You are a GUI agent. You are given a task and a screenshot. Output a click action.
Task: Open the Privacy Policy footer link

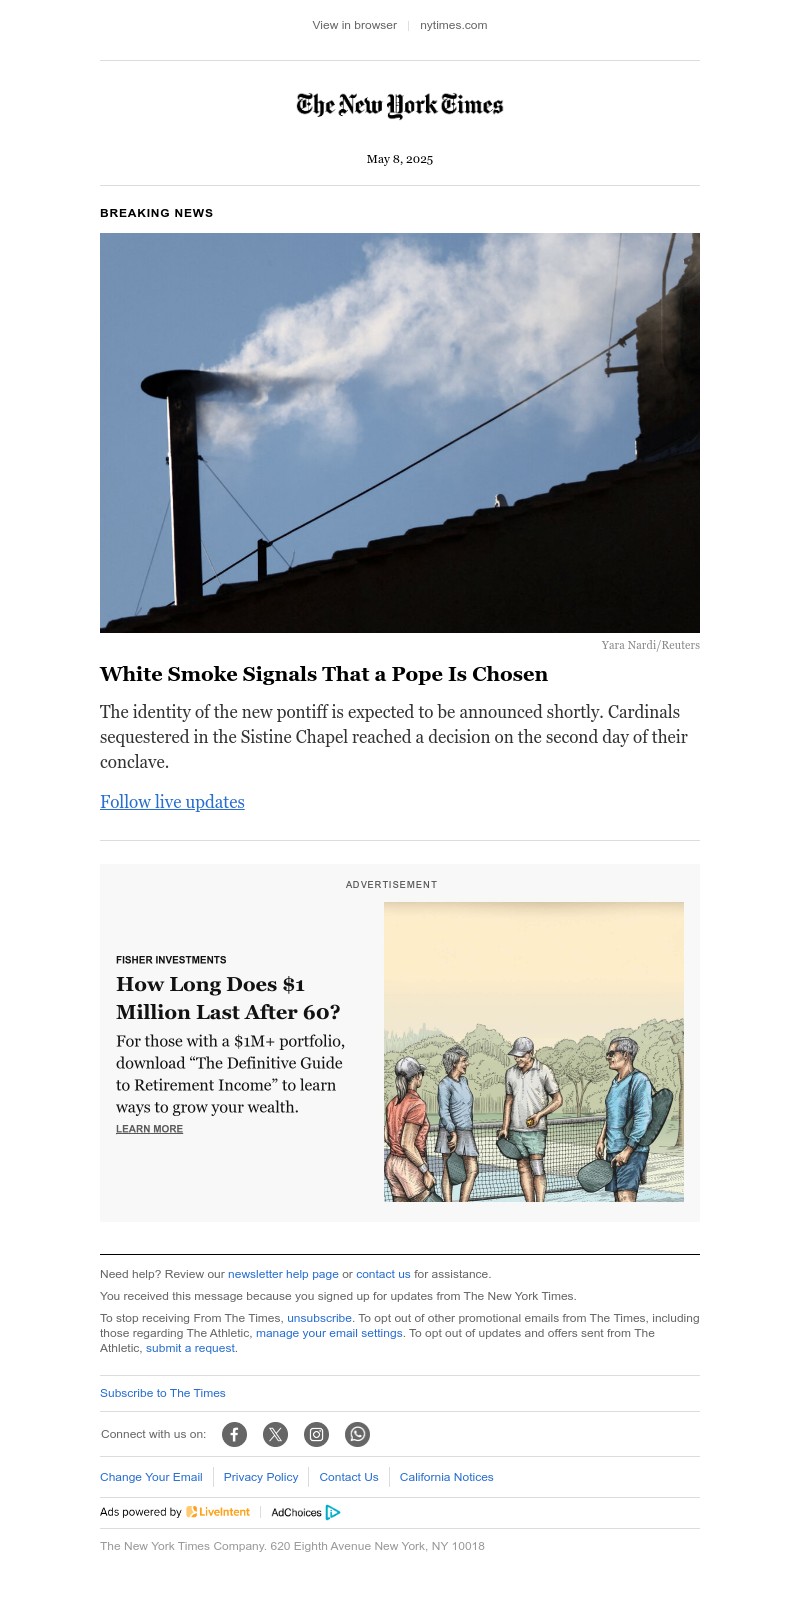click(x=261, y=1477)
